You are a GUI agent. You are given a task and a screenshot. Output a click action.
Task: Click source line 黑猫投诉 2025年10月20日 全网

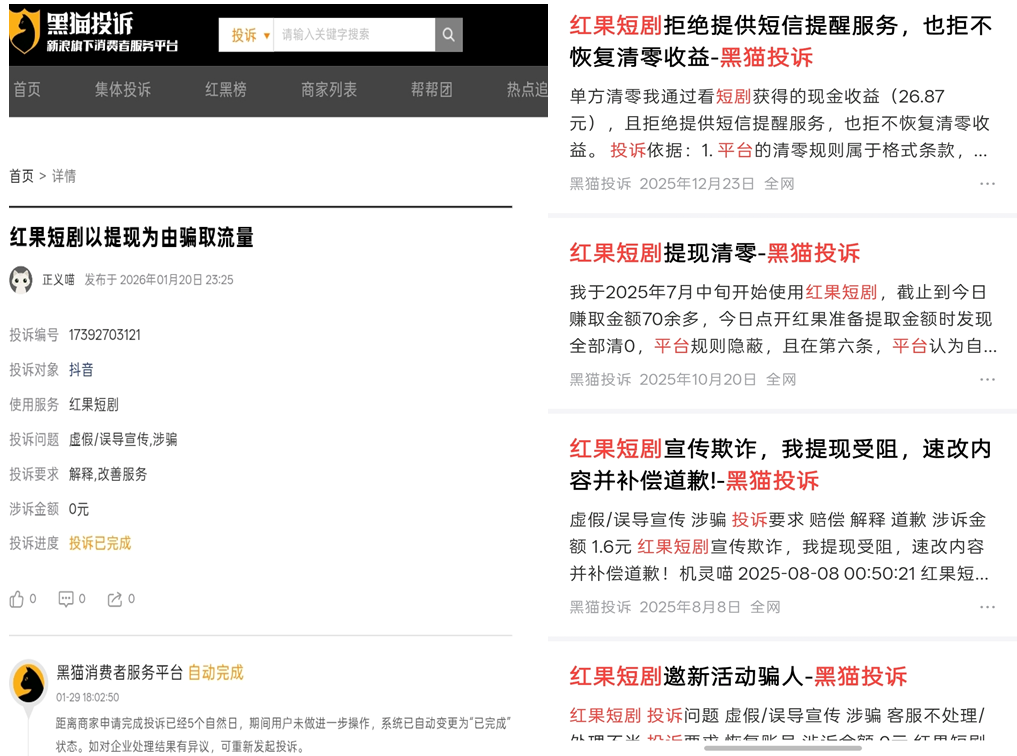[682, 379]
